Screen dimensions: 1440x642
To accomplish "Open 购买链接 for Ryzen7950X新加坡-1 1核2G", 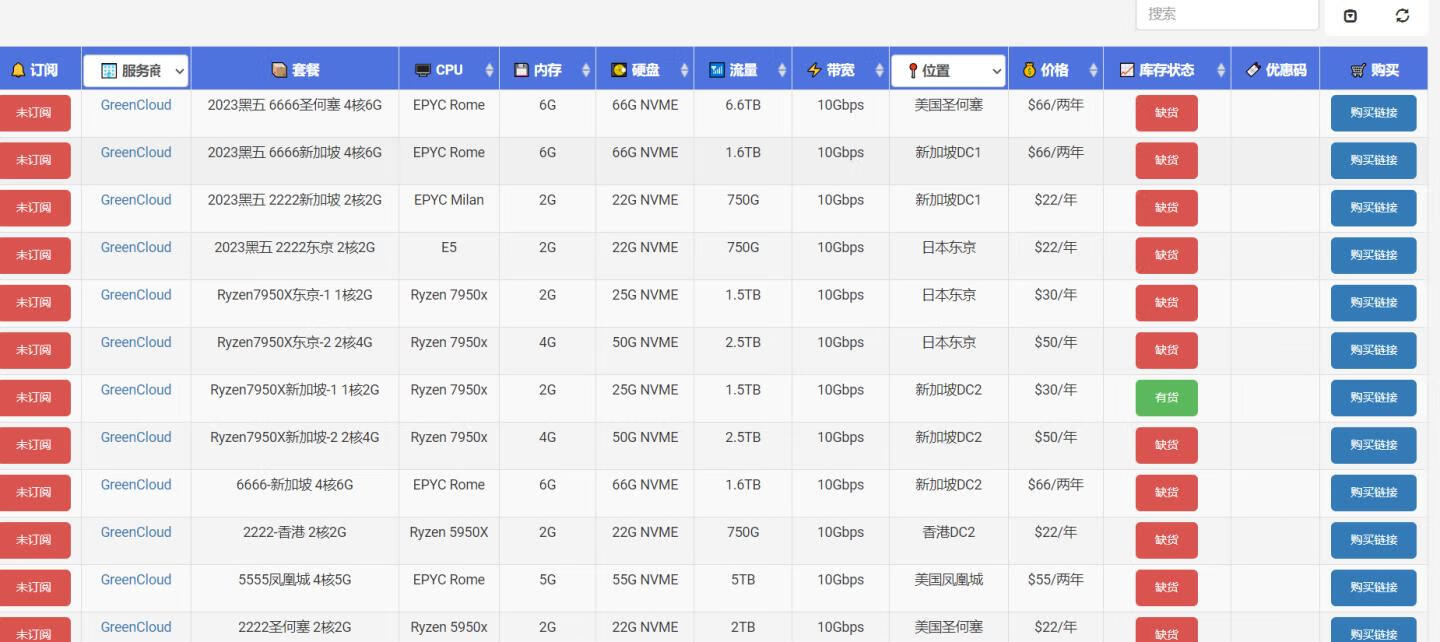I will [1373, 398].
